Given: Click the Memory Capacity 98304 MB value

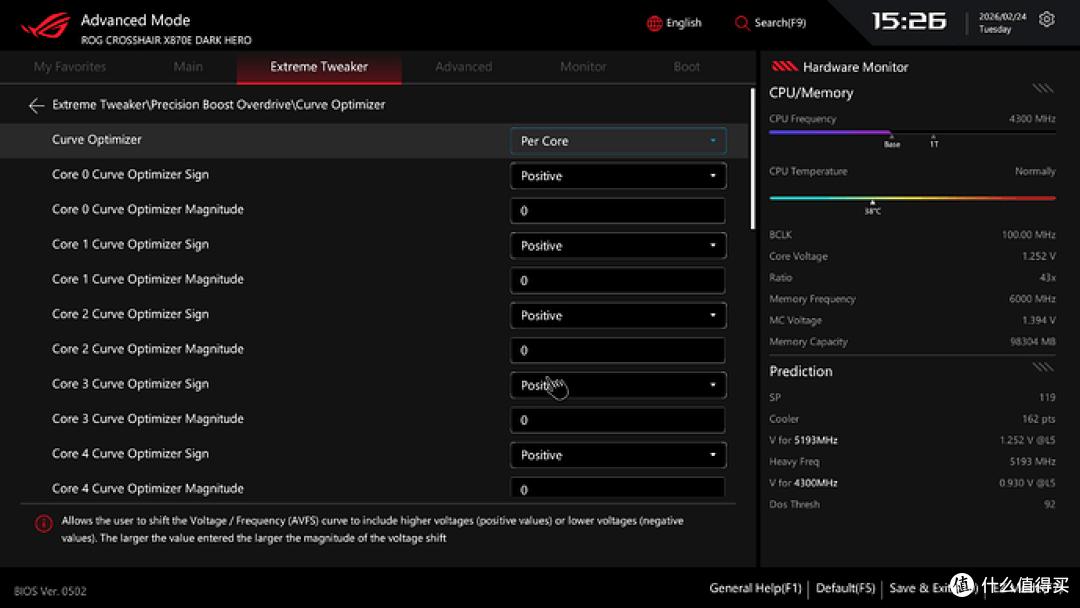Looking at the screenshot, I should click(x=1034, y=342).
